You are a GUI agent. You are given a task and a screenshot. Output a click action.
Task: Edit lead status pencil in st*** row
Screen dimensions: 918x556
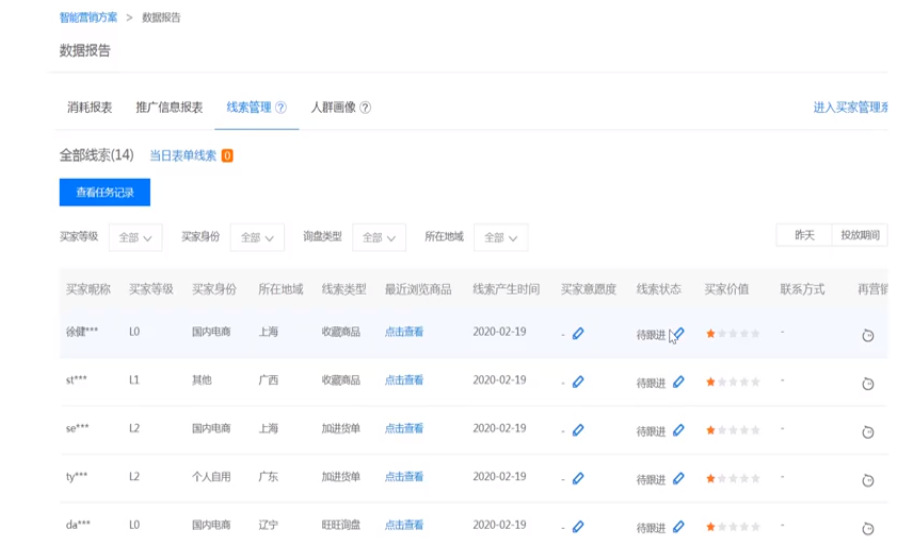pos(679,382)
